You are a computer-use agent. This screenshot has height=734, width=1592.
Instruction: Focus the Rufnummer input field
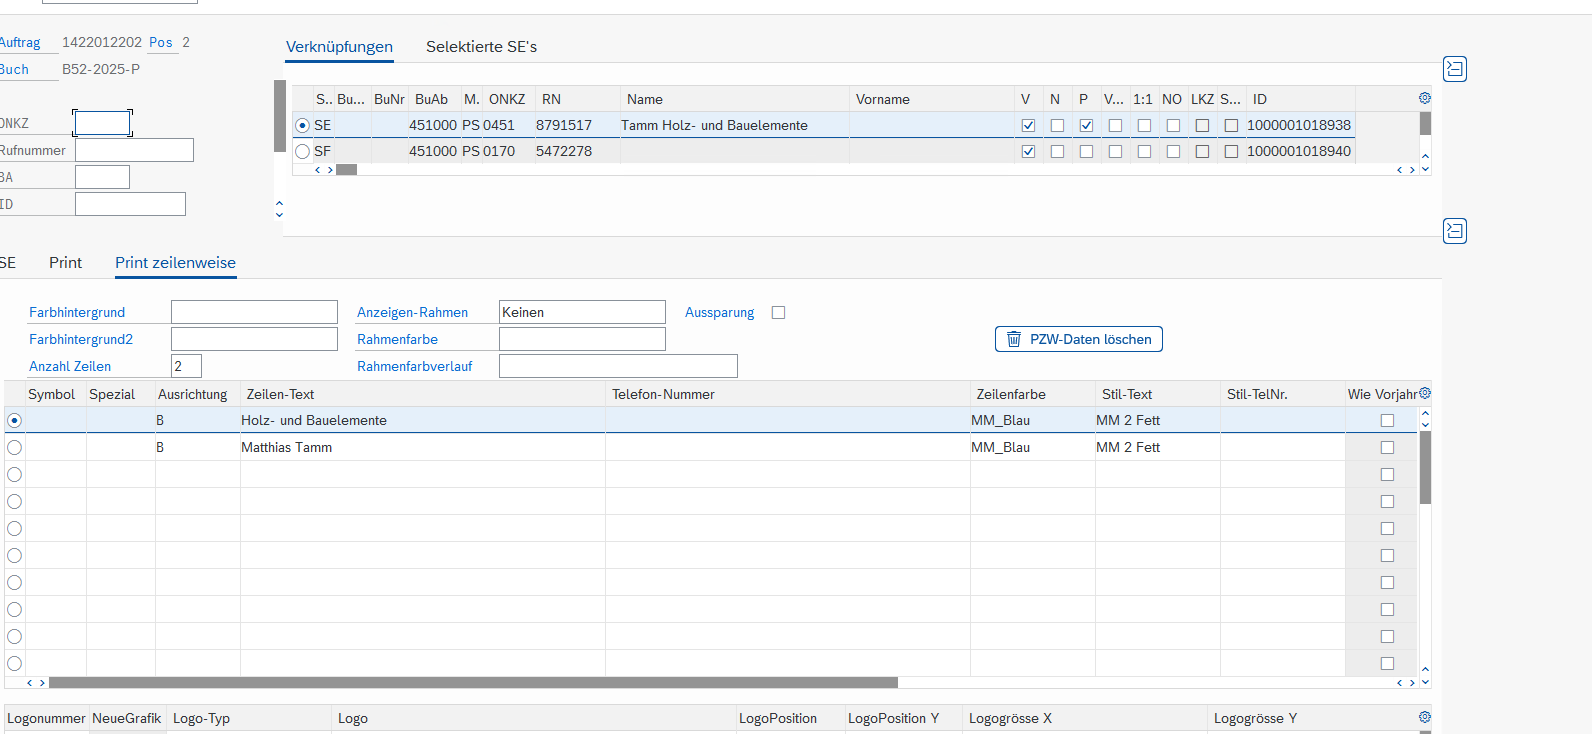pyautogui.click(x=134, y=150)
